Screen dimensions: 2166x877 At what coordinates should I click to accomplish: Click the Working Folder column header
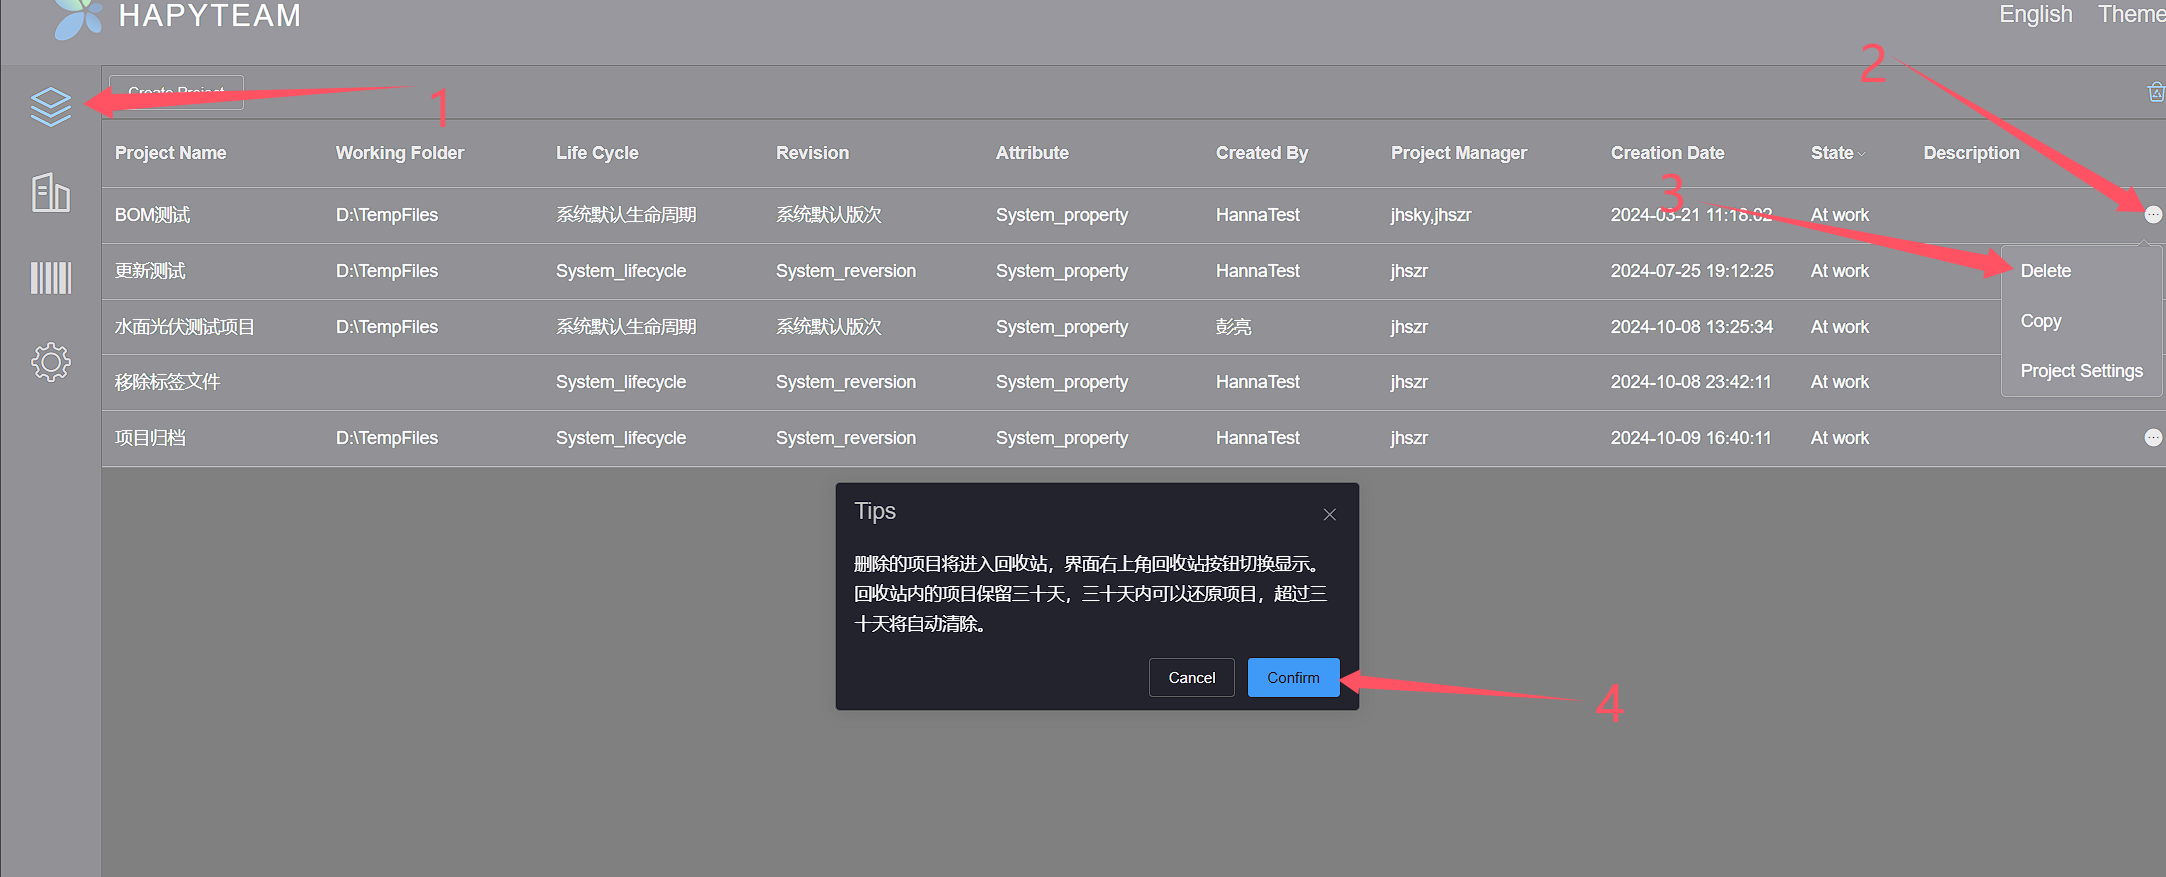400,153
